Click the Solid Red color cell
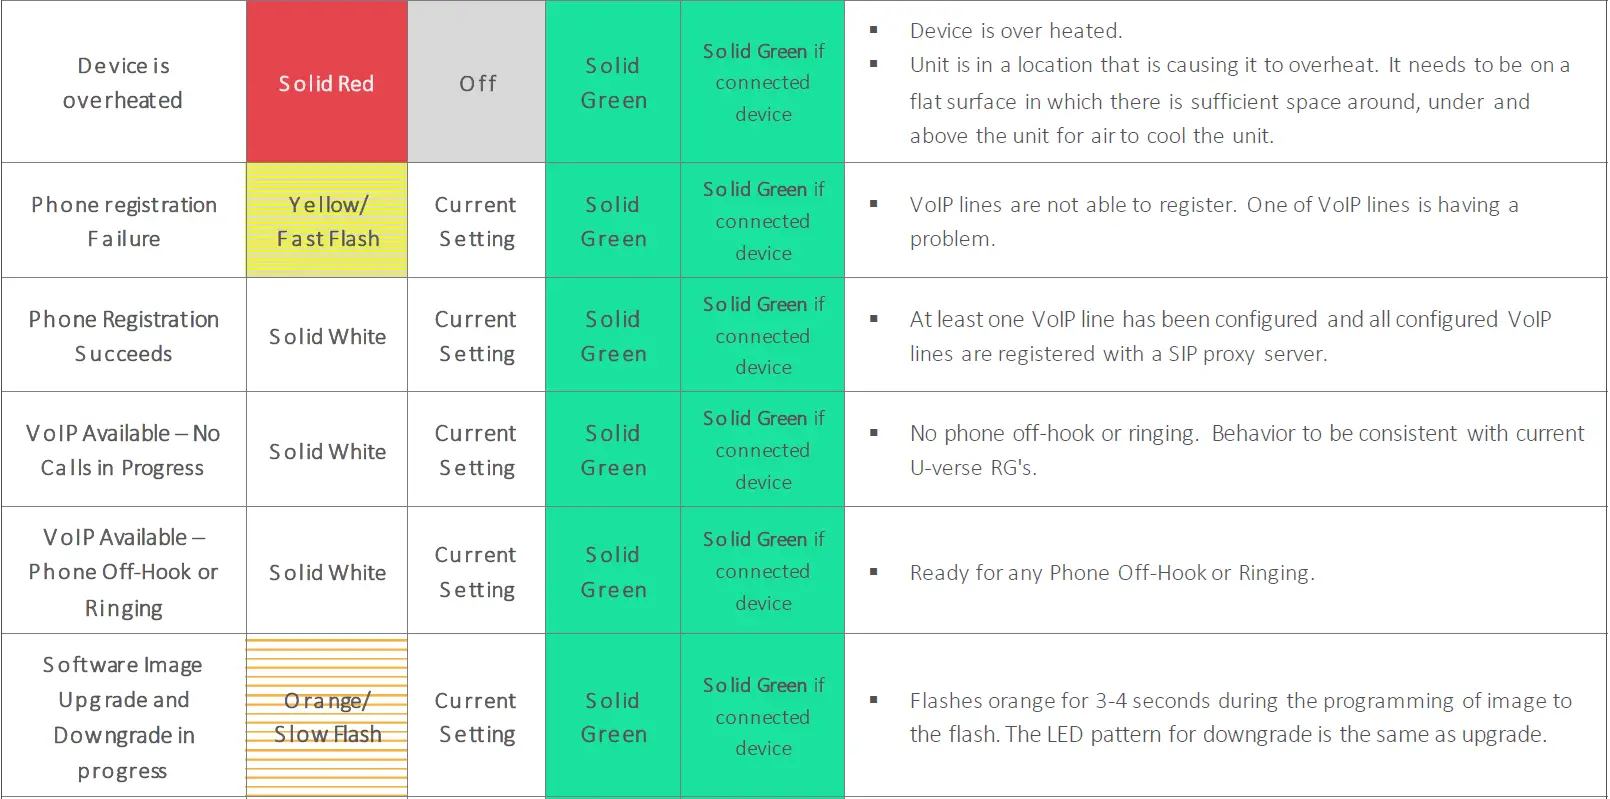The image size is (1610, 799). click(x=326, y=83)
